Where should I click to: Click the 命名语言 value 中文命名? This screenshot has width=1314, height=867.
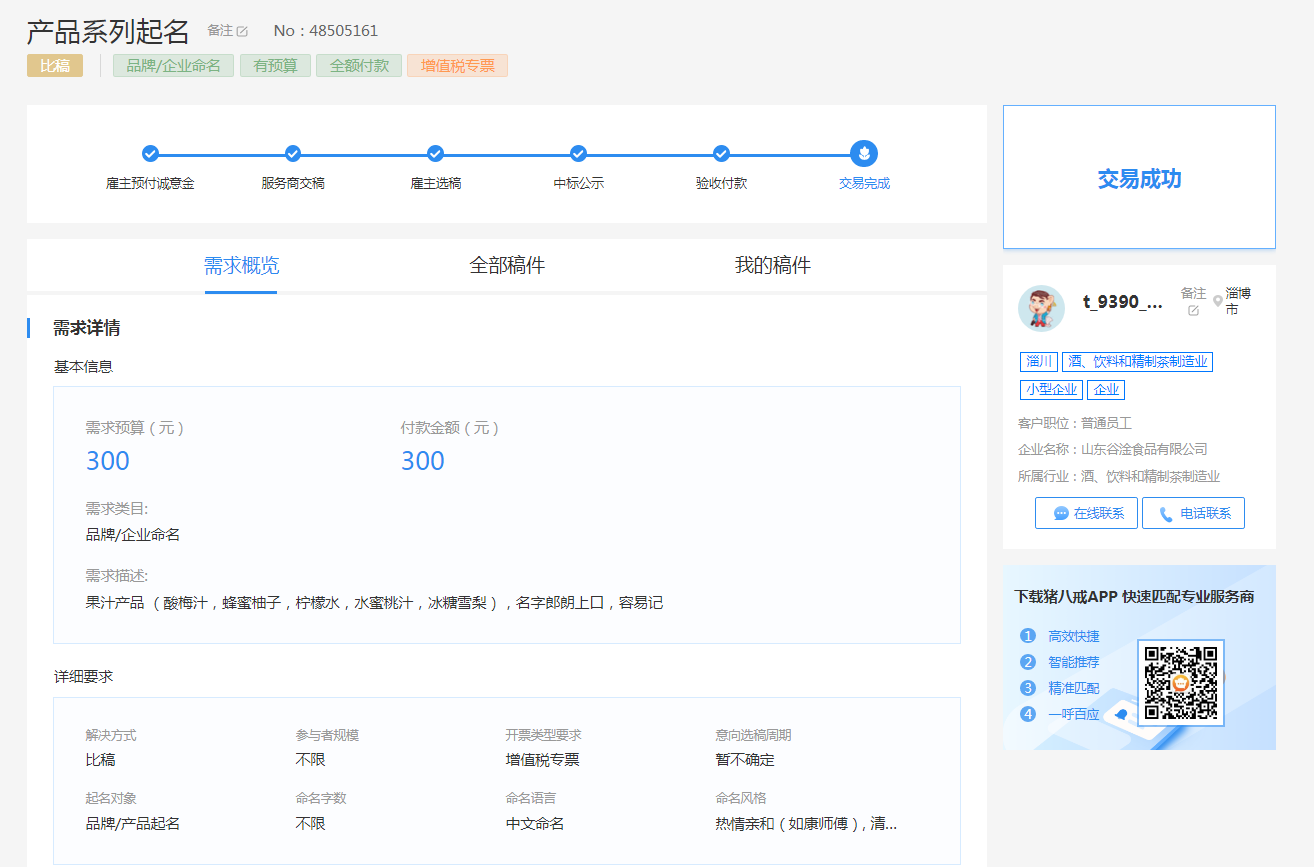pos(535,824)
